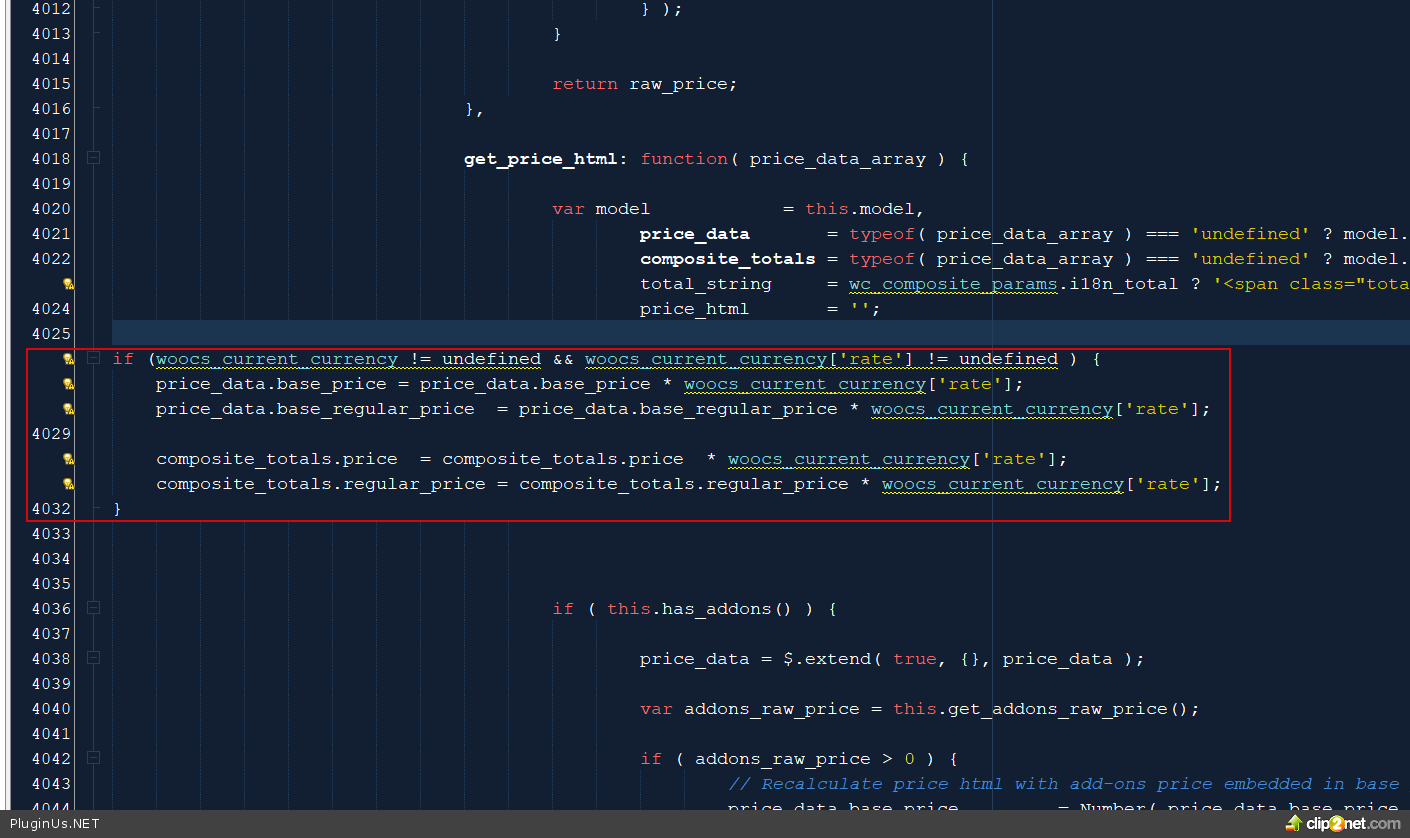
Task: Click line number 4032 in gutter
Action: coord(51,509)
